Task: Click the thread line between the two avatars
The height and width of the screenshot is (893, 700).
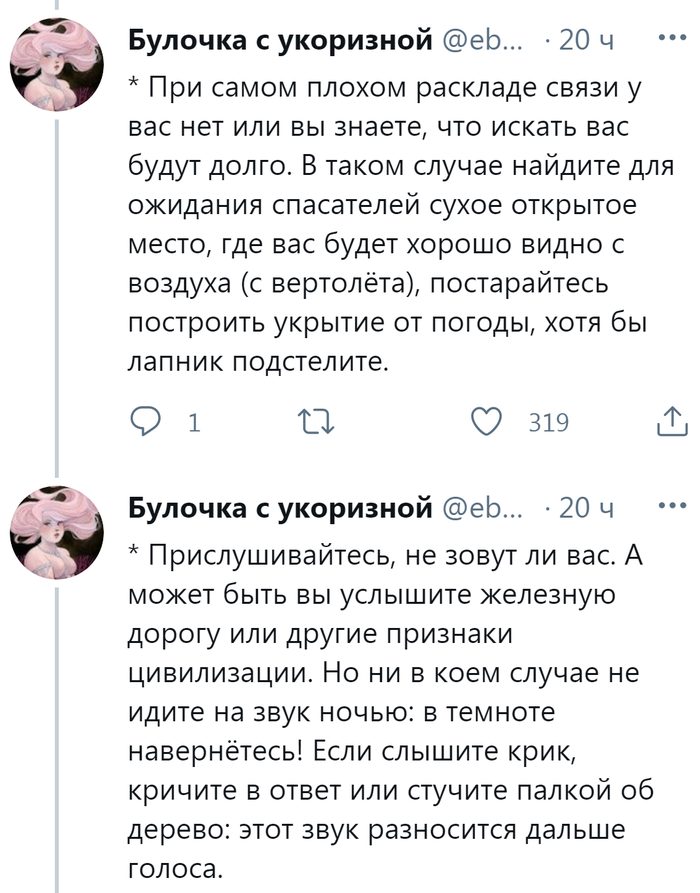Action: pos(58,300)
